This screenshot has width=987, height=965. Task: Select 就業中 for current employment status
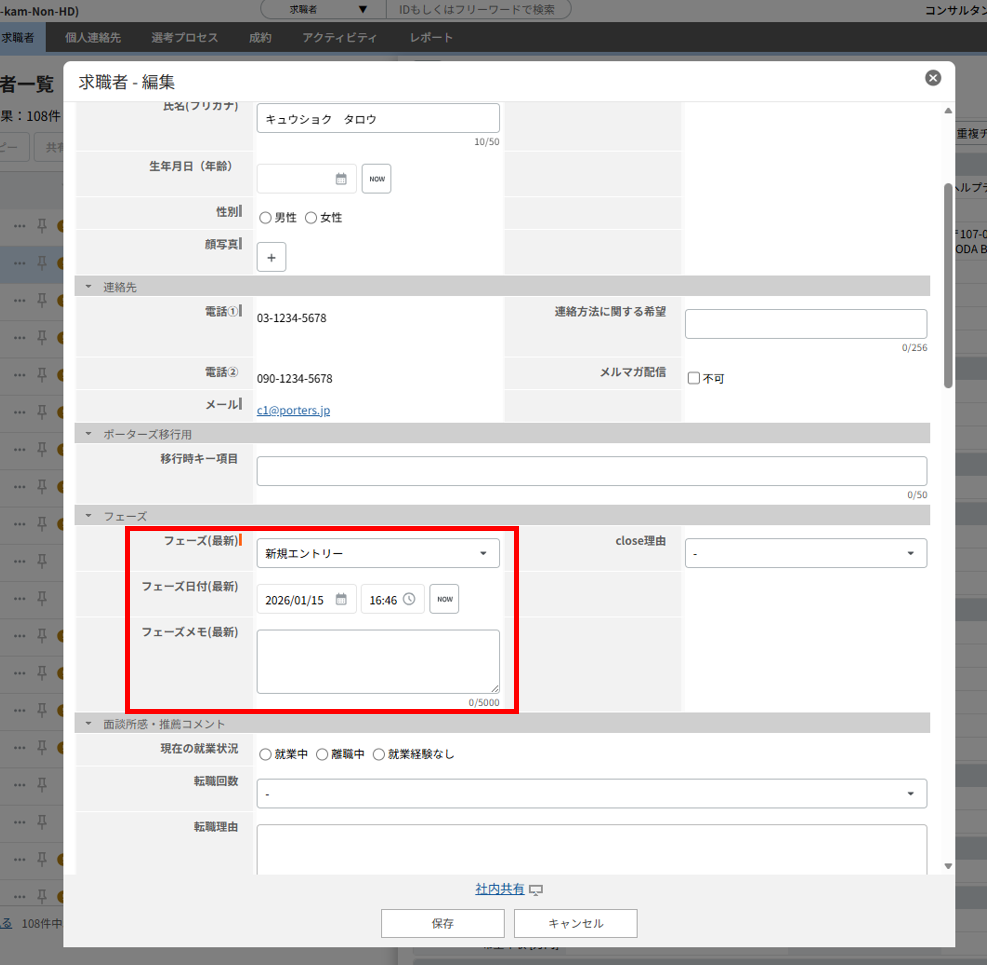pos(265,755)
